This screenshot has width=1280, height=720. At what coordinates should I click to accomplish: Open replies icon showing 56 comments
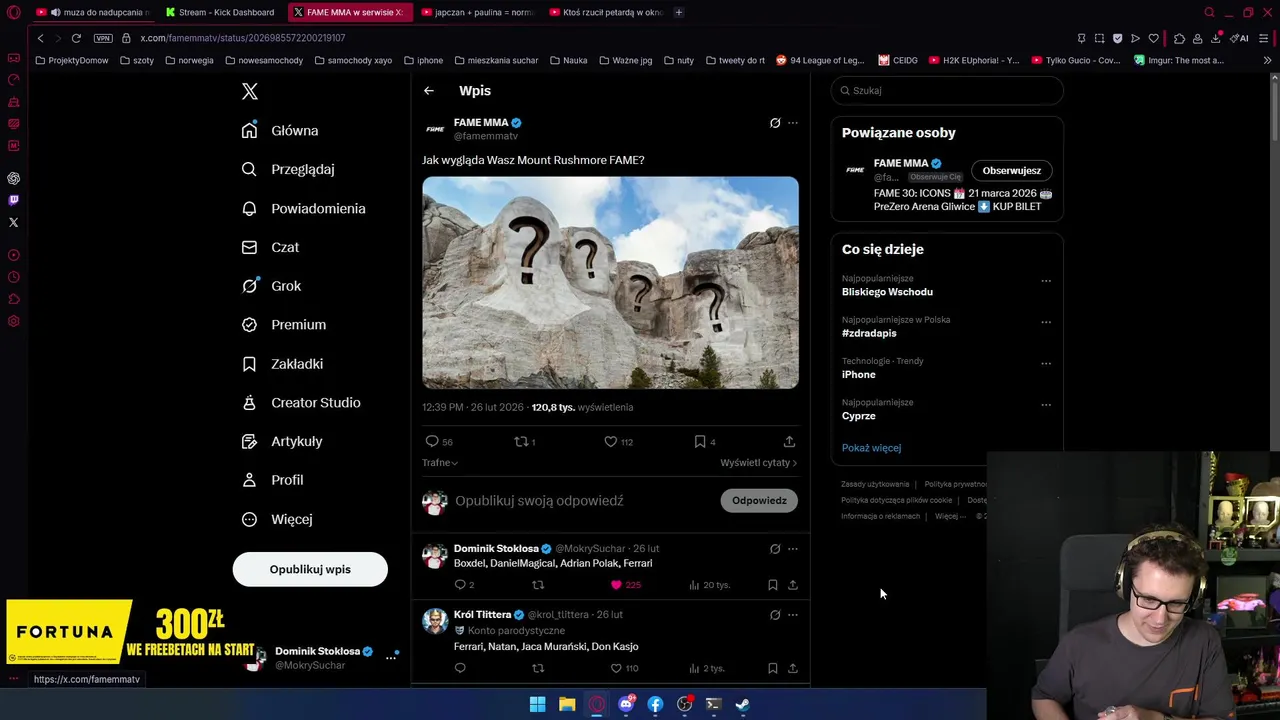click(x=439, y=441)
